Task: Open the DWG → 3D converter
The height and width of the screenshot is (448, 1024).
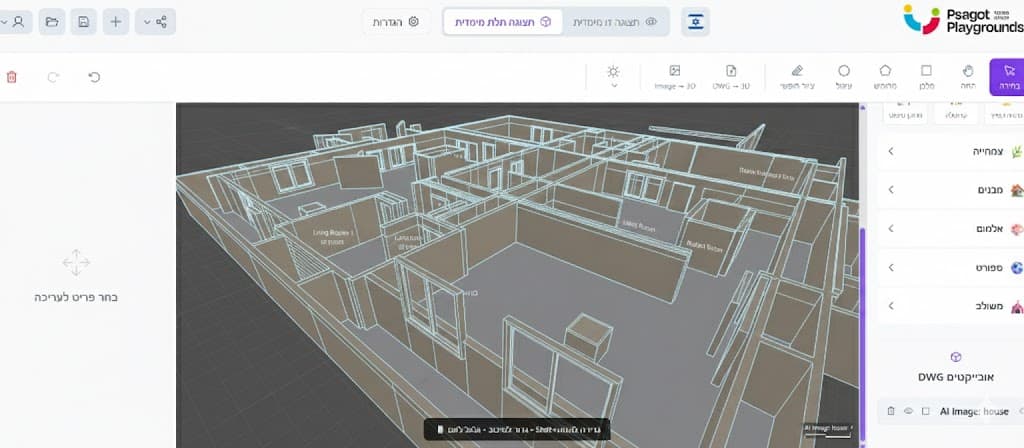Action: (731, 77)
